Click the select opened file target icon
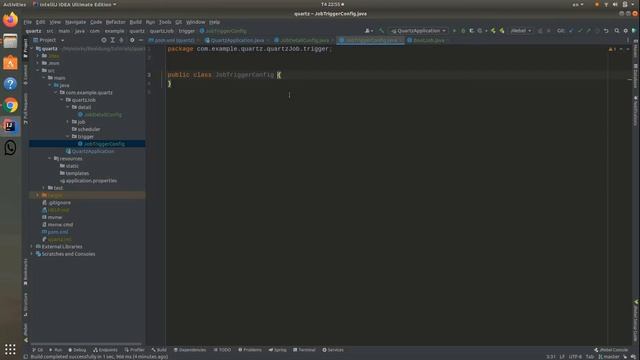Viewport: 640px width, 360px height. [104, 40]
